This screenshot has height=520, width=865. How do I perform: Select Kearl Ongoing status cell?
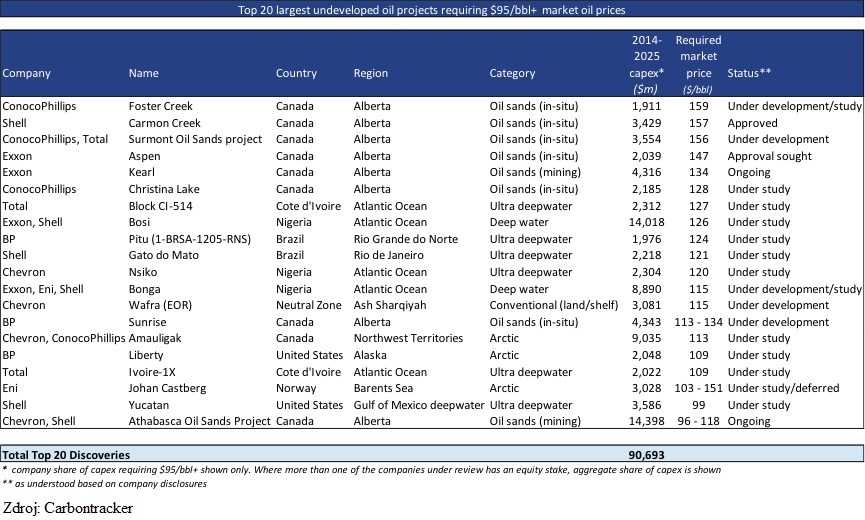[x=749, y=172]
